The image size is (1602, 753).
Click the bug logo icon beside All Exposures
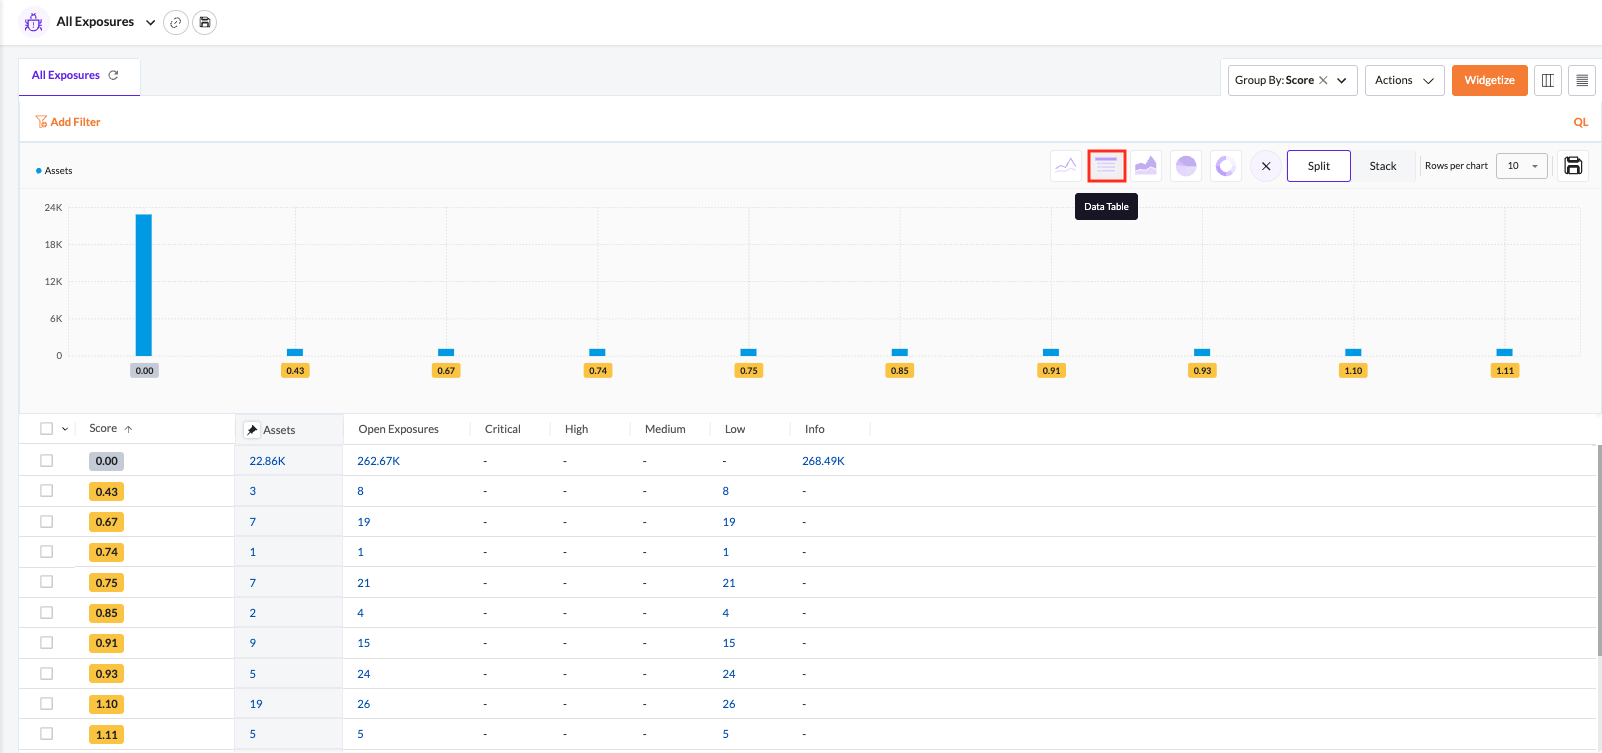point(33,22)
